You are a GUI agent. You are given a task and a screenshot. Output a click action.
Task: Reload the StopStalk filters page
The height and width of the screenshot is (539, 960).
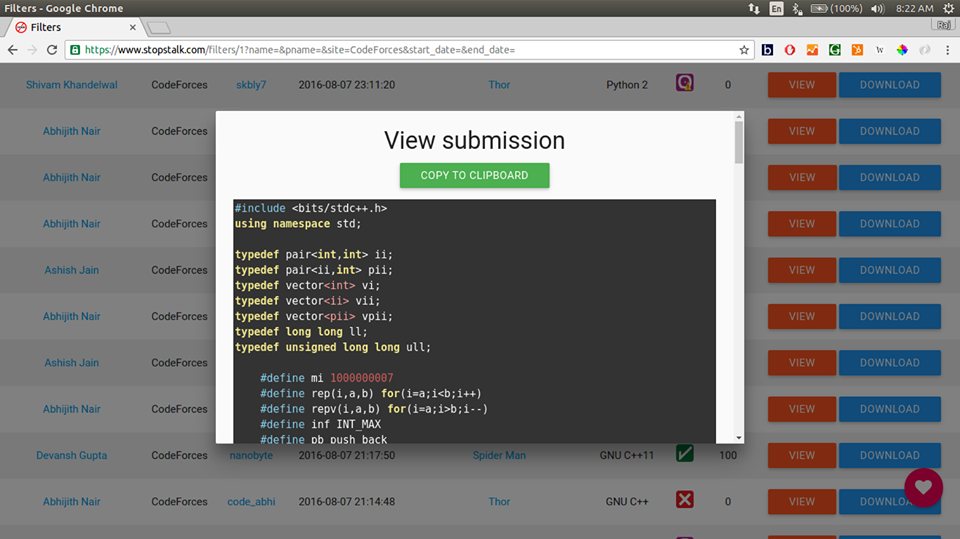[x=52, y=50]
